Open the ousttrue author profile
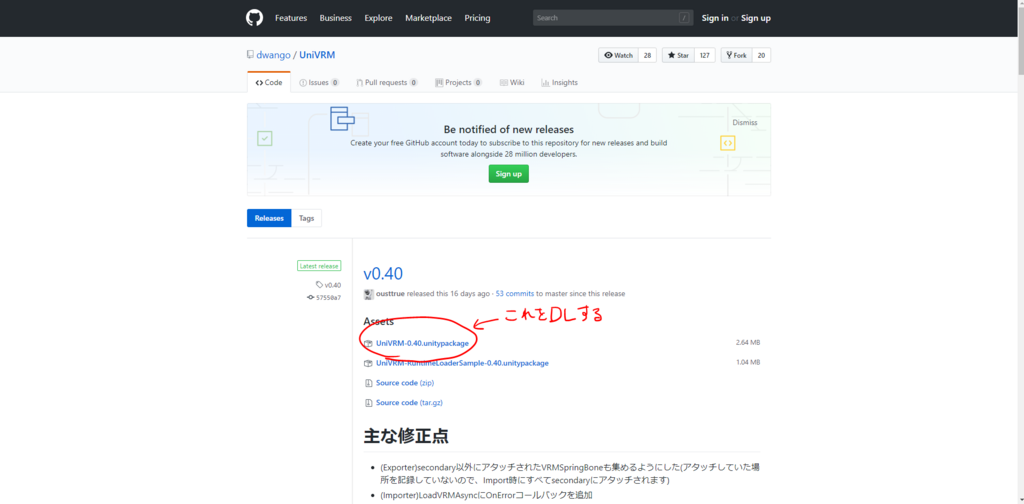This screenshot has width=1024, height=504. click(x=391, y=294)
